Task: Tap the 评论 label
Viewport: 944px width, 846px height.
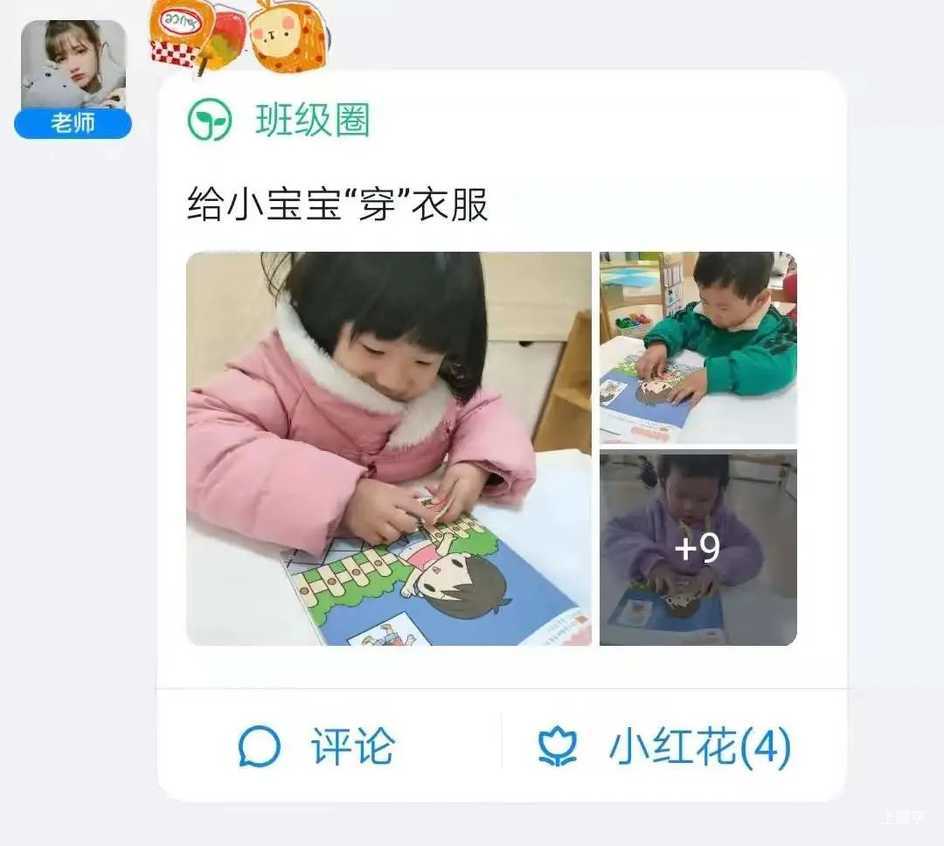Action: tap(353, 747)
